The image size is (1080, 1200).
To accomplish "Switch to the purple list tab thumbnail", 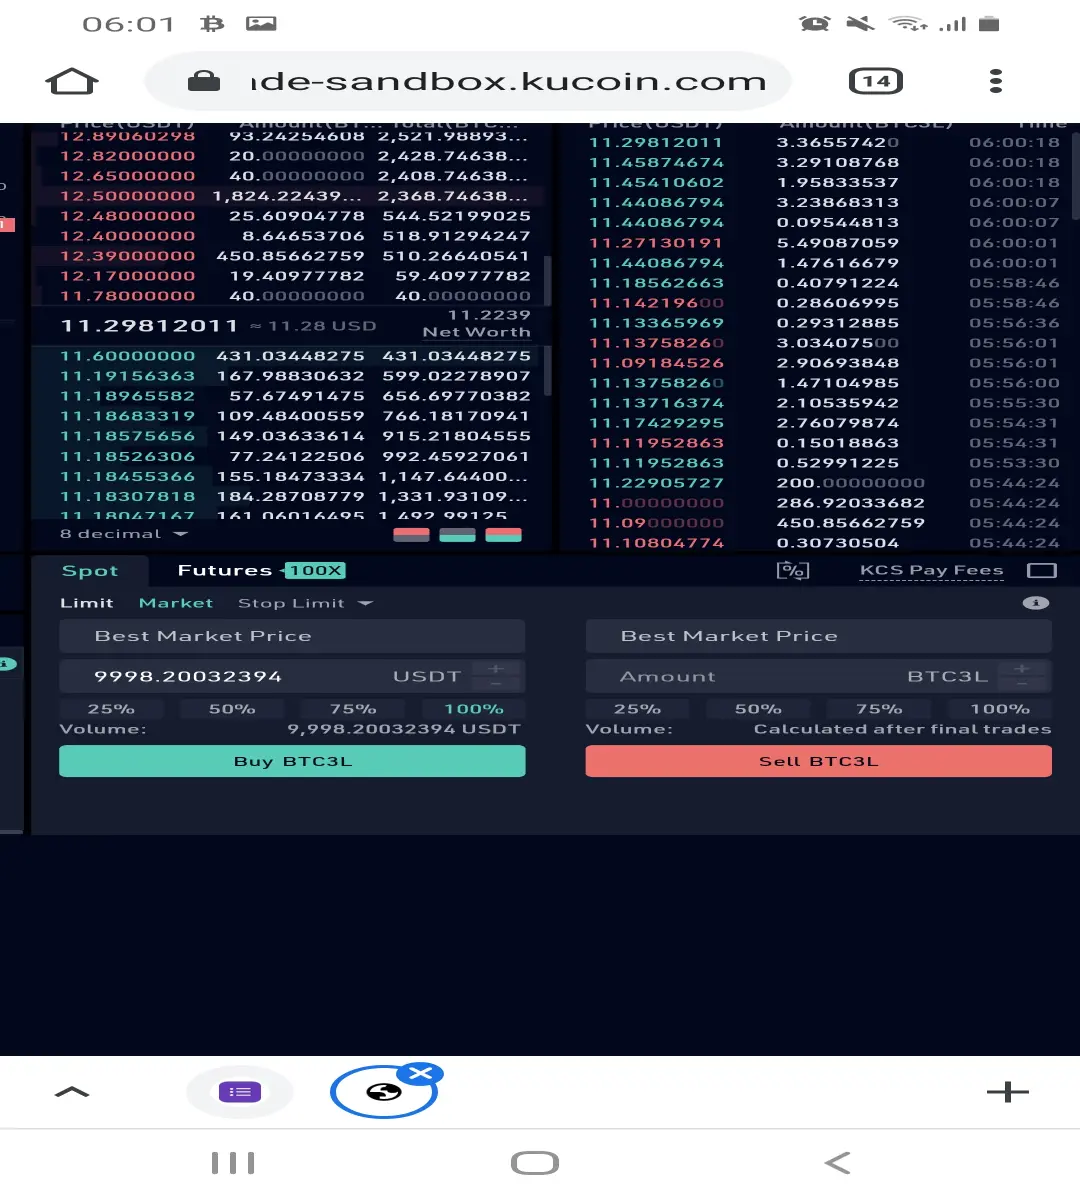I will tap(240, 1092).
